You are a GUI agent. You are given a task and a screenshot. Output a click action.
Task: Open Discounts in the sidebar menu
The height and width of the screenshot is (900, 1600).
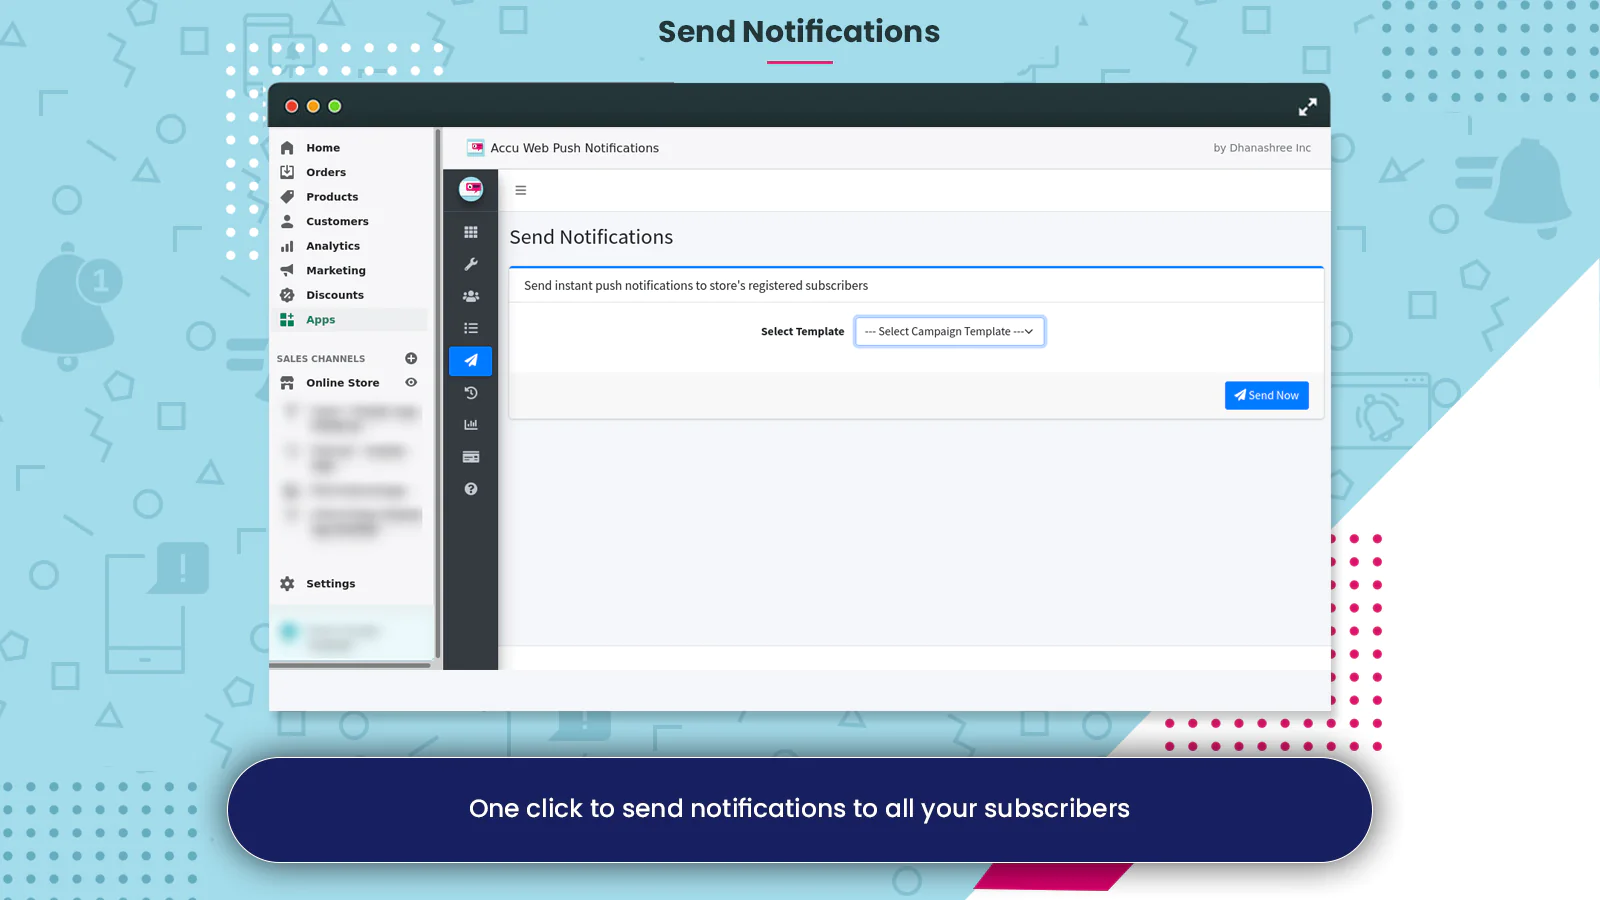pos(335,295)
